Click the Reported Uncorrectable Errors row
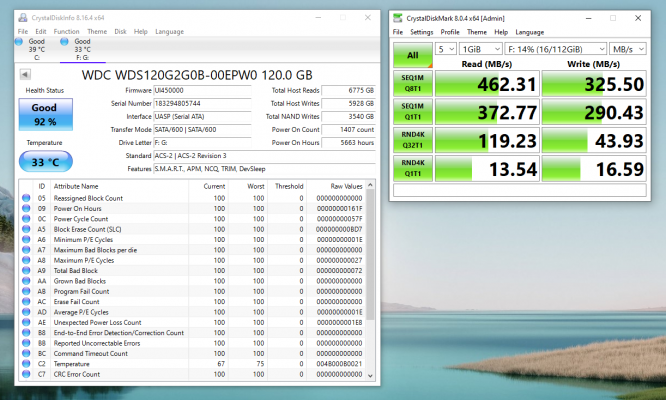The width and height of the screenshot is (666, 400). tap(193, 343)
